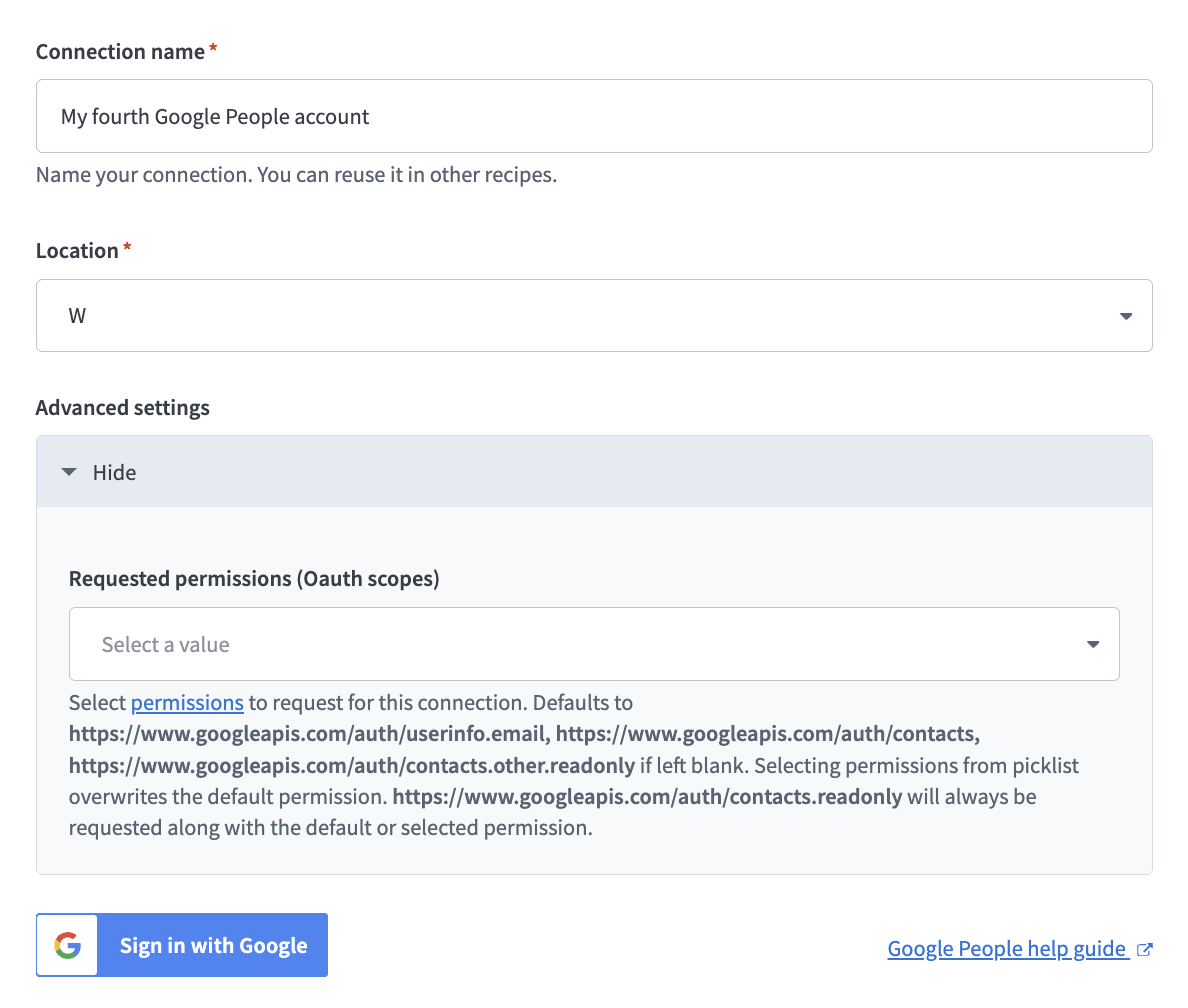Click the Connection name input field
This screenshot has width=1188, height=1008.
click(x=594, y=116)
